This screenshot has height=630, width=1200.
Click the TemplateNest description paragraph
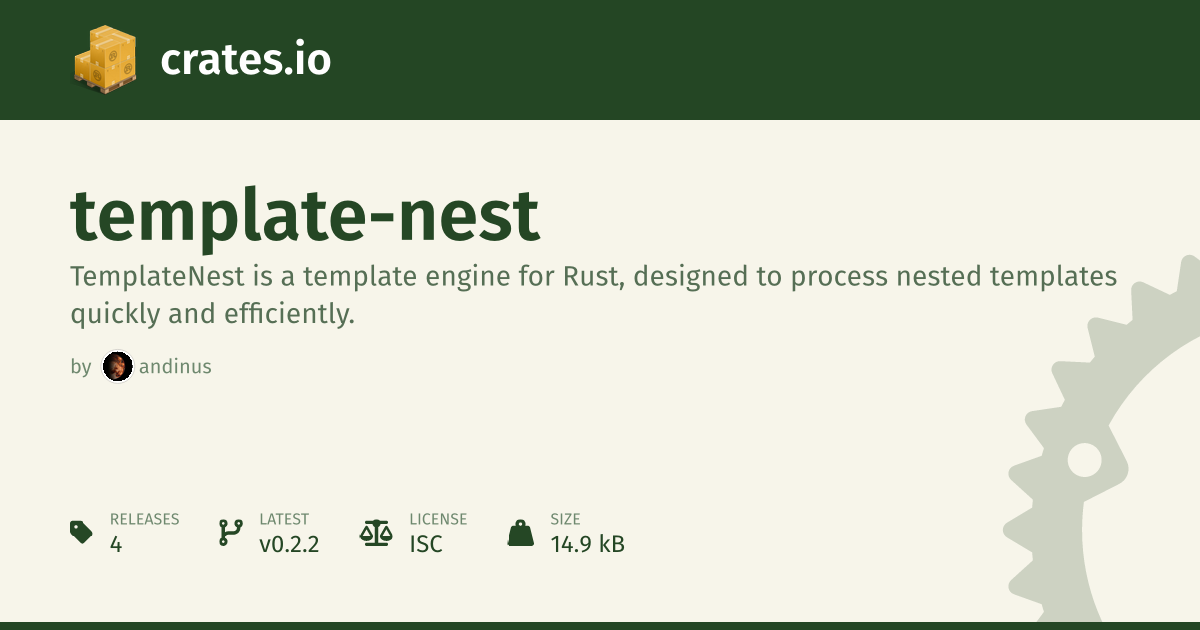pyautogui.click(x=593, y=295)
